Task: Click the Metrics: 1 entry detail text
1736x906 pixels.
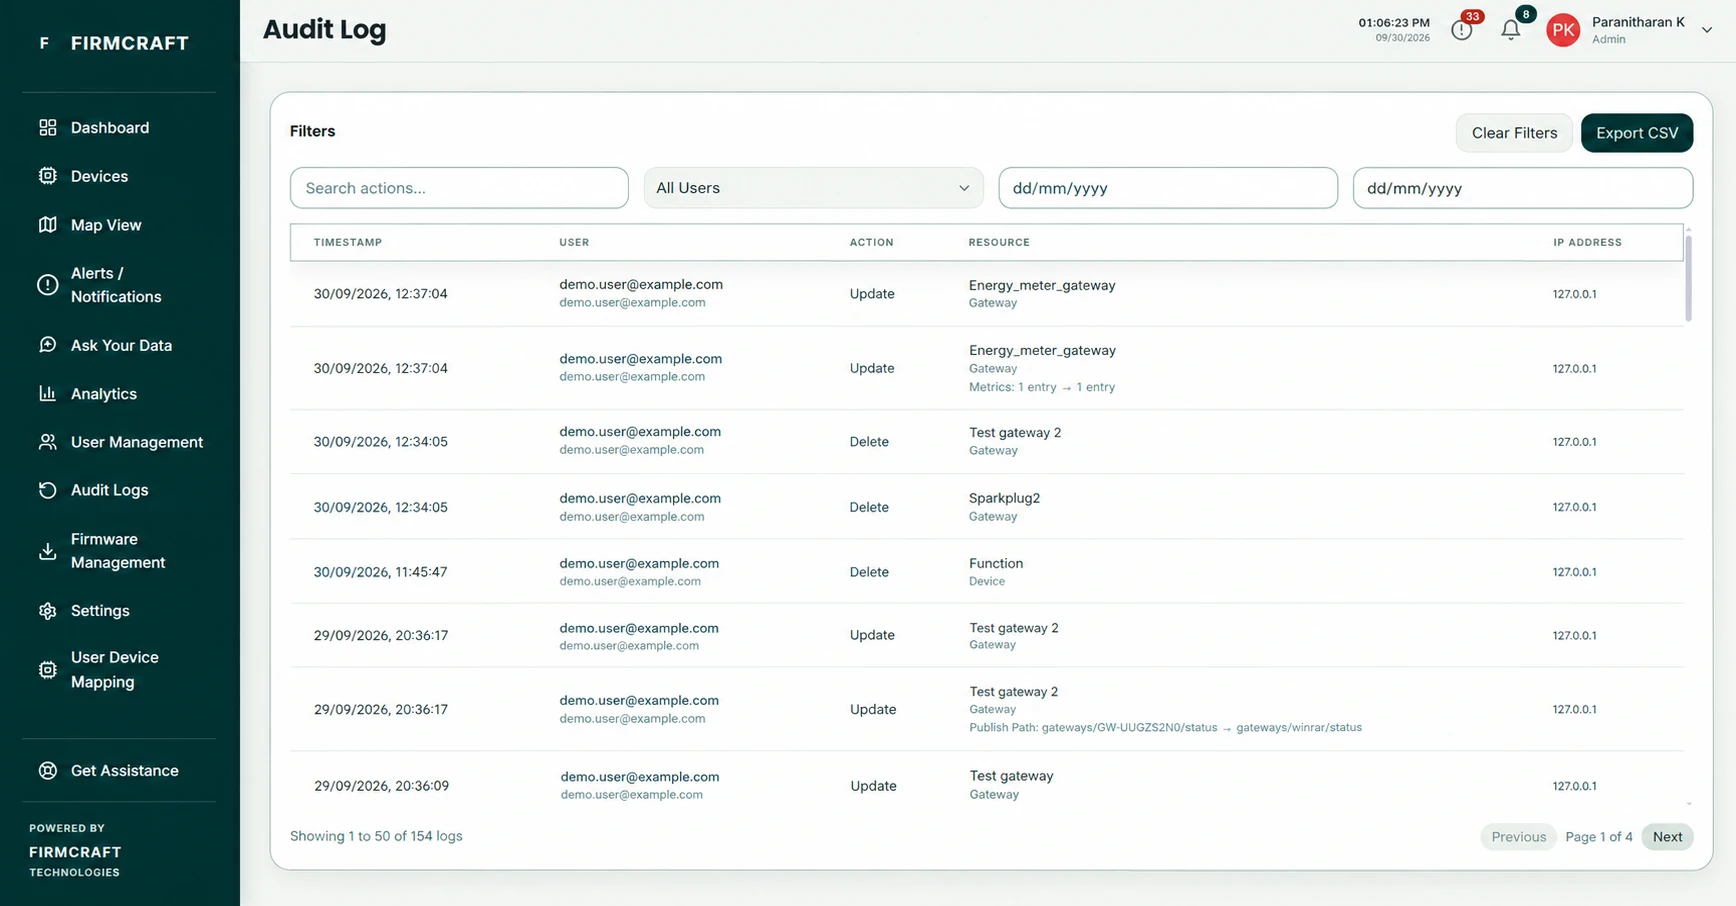Action: [x=1041, y=387]
